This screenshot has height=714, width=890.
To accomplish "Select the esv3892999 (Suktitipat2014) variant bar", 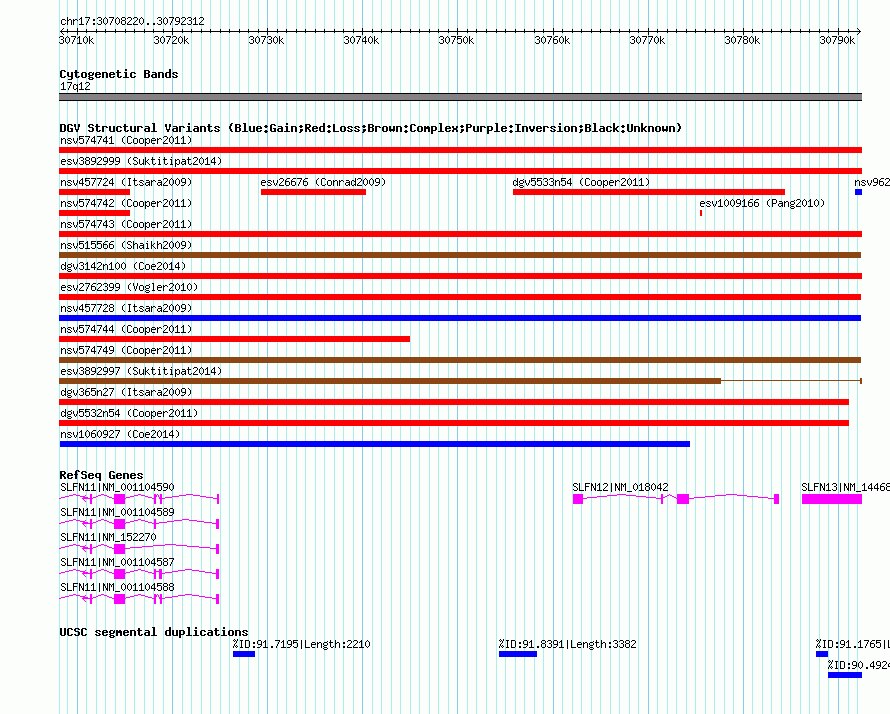I will [460, 171].
